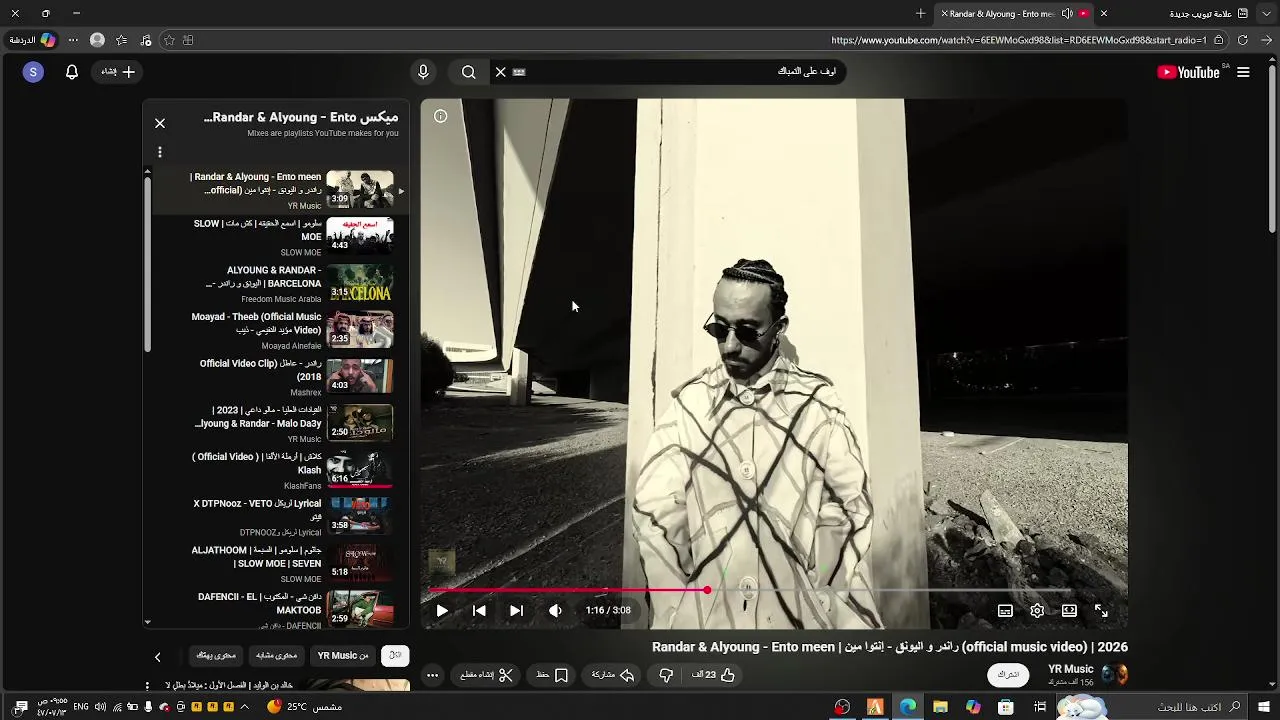Image resolution: width=1280 pixels, height=720 pixels.
Task: Play the paused video
Action: pyautogui.click(x=442, y=611)
